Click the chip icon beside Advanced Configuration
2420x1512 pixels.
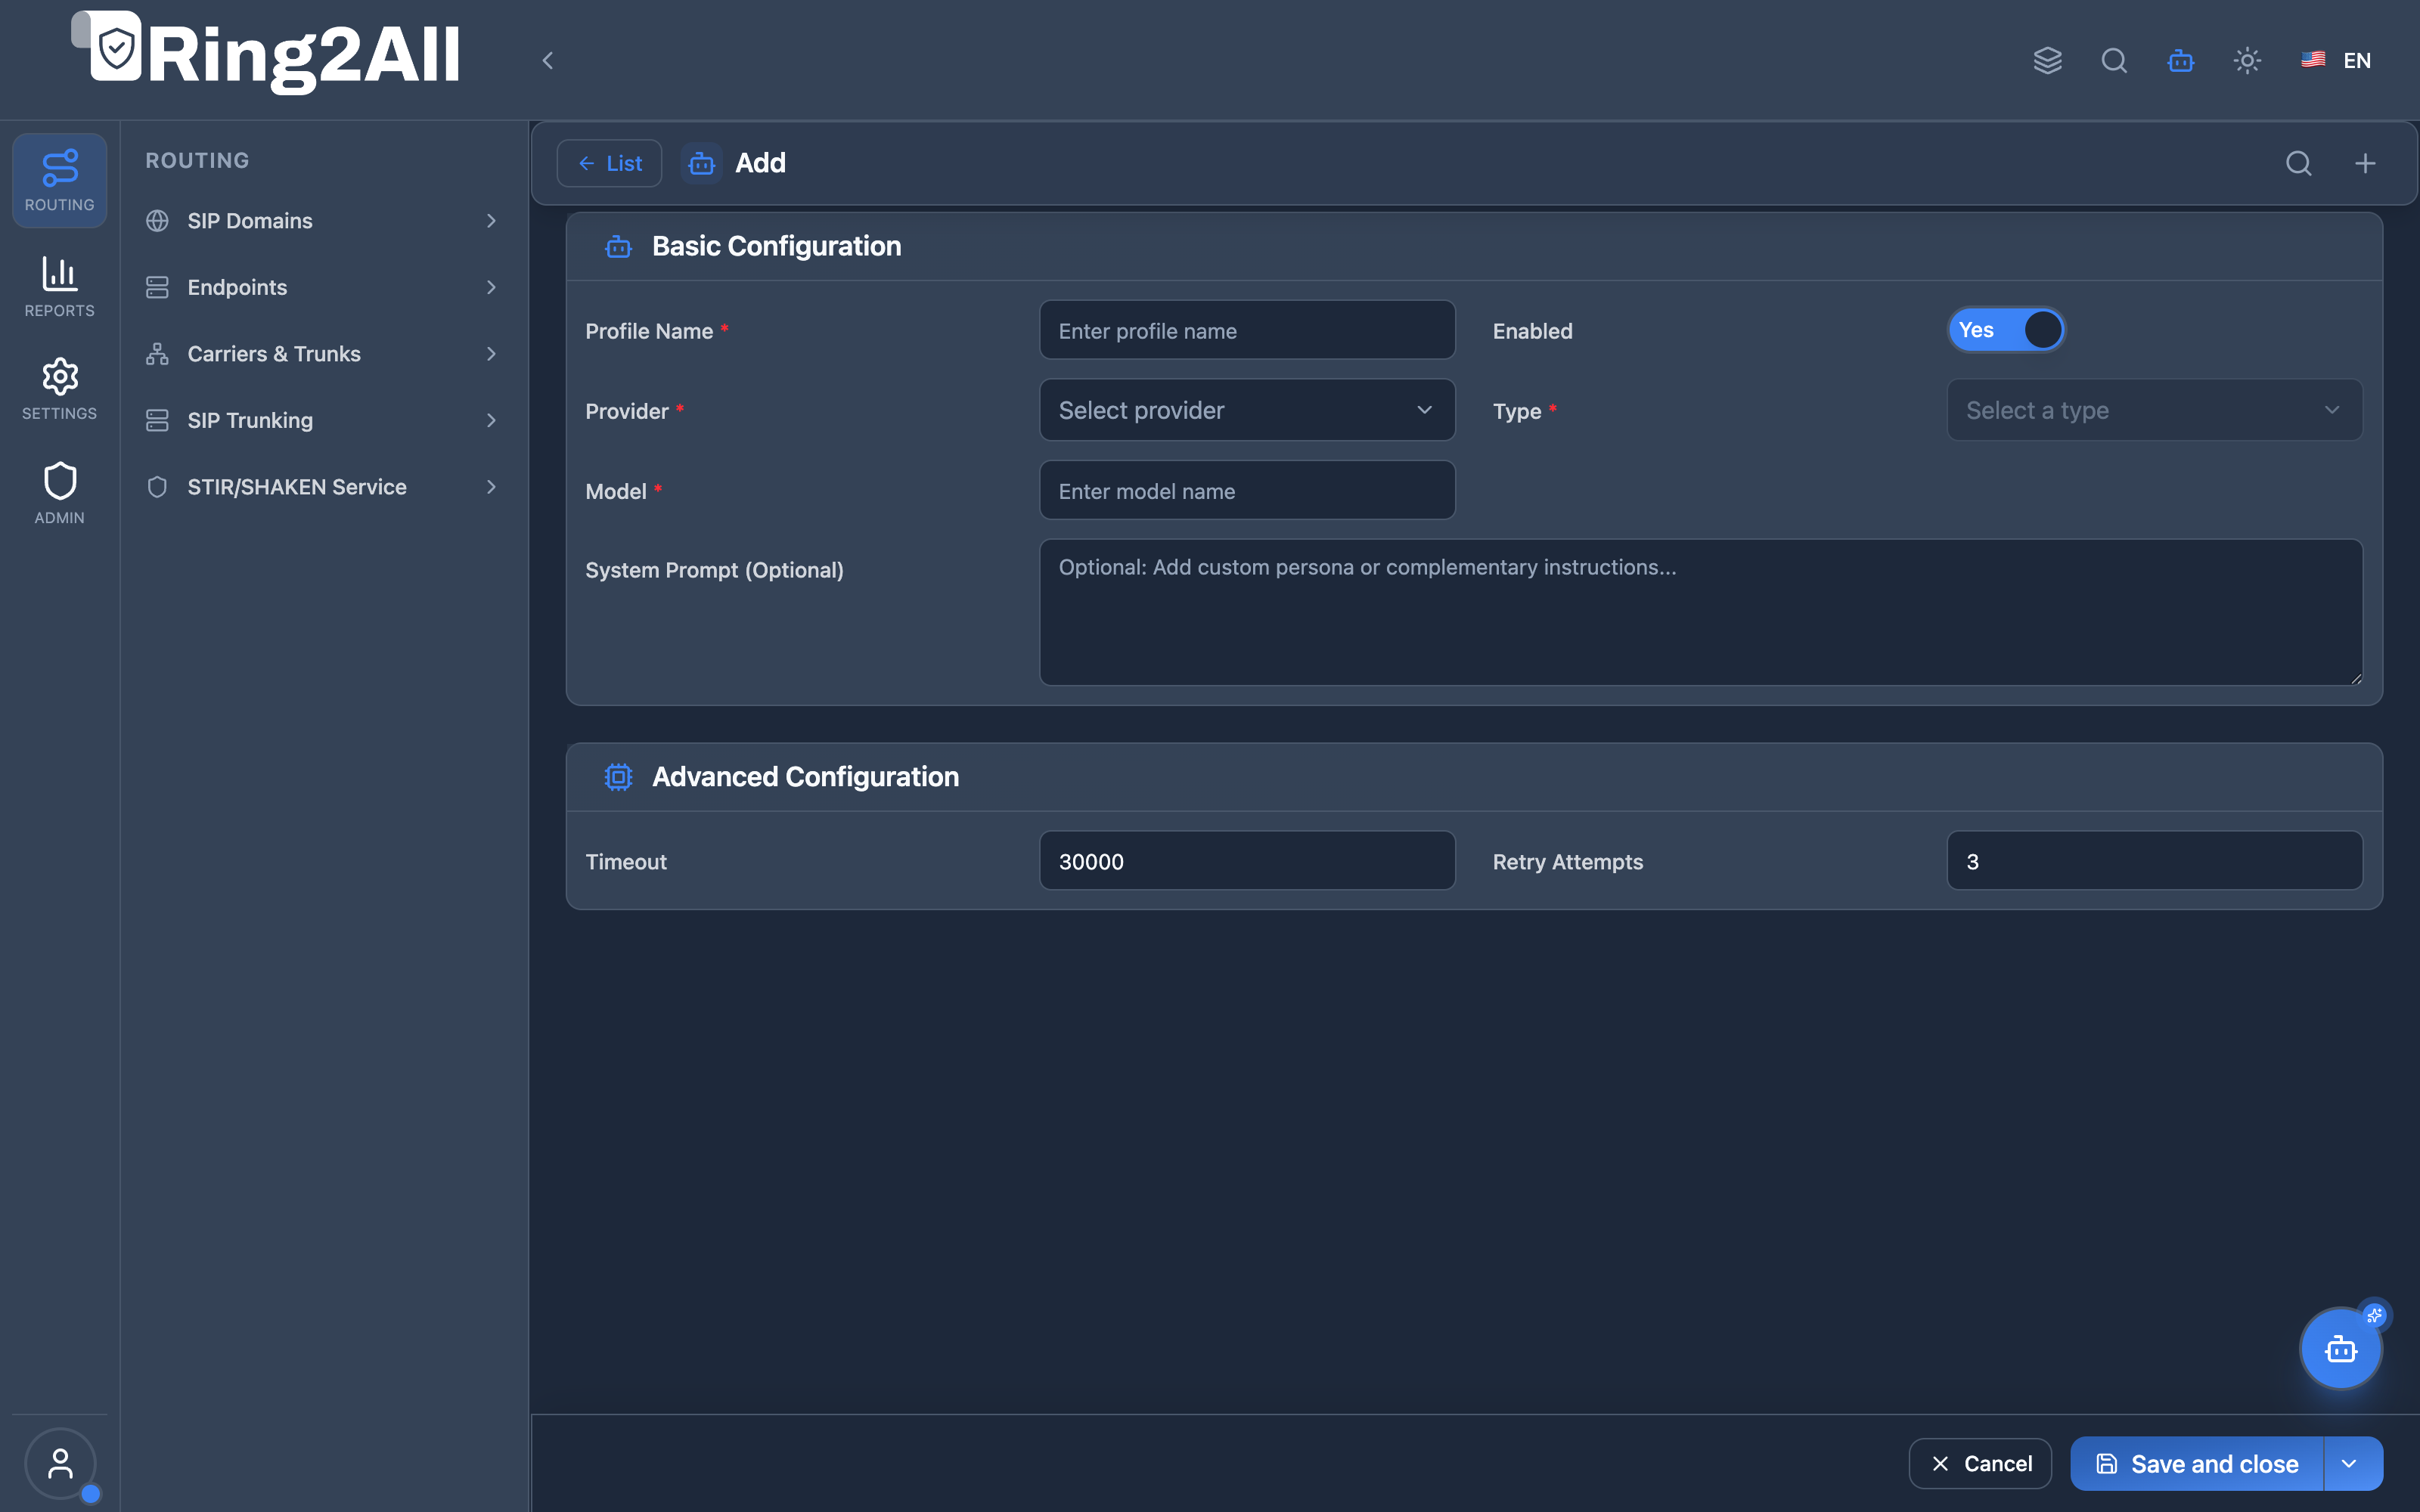[618, 777]
